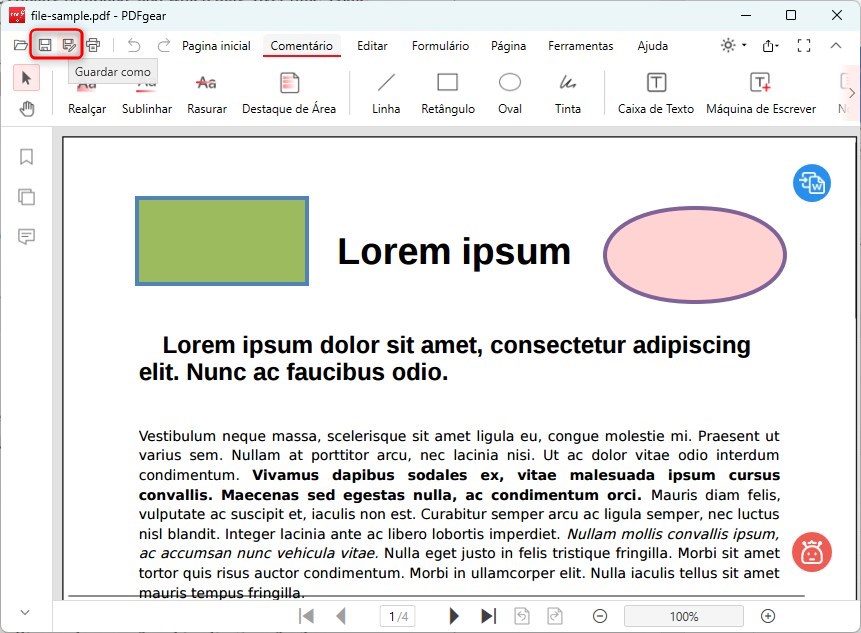
Task: Collapse the ribbon with the chevron
Action: 836,45
